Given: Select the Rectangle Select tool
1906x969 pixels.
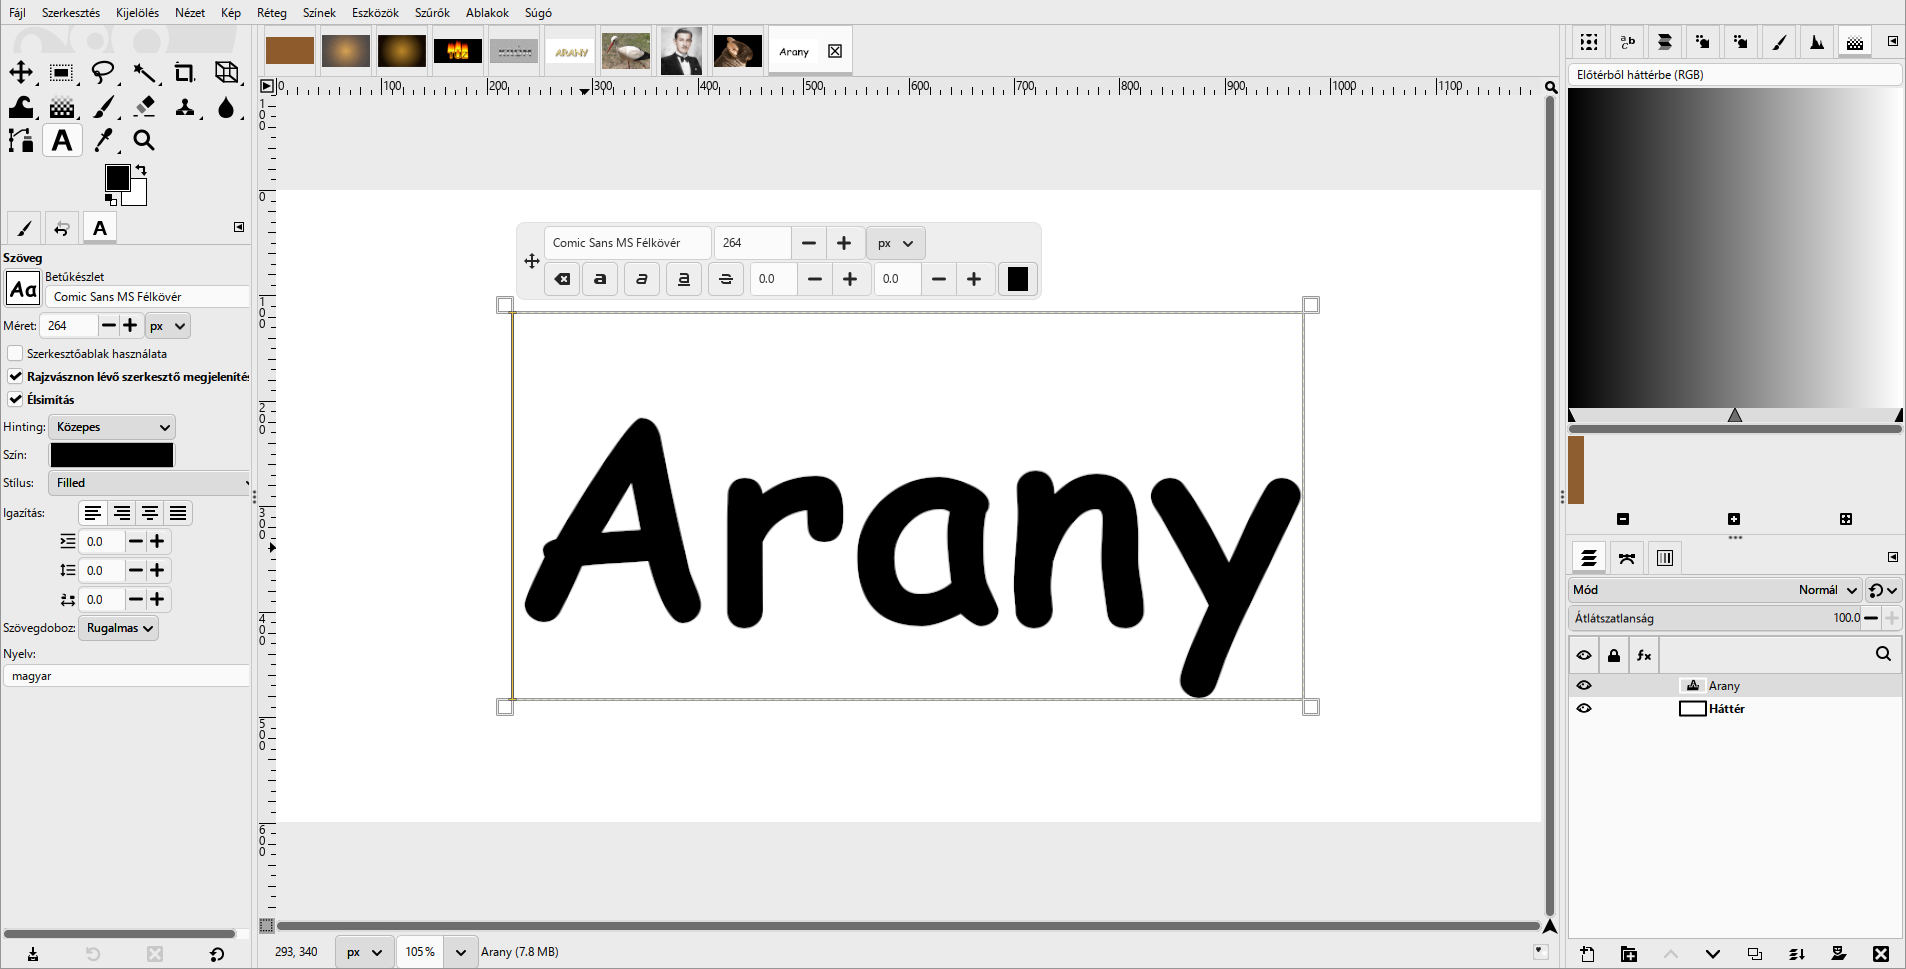Looking at the screenshot, I should 62,72.
